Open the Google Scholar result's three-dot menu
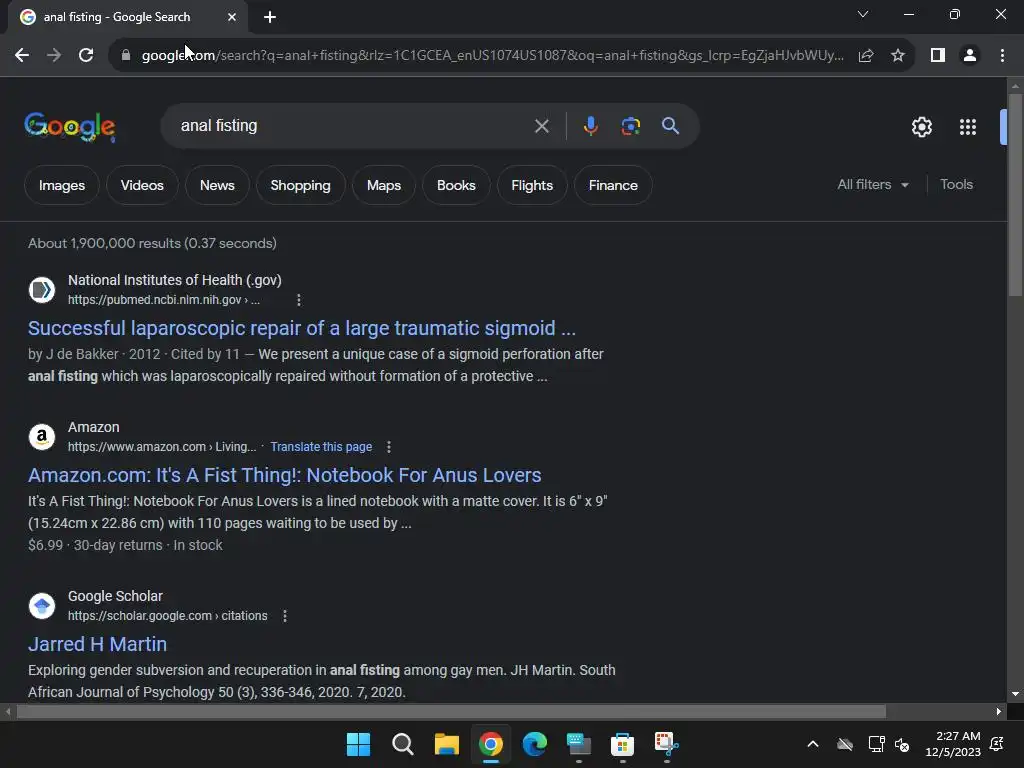 (x=285, y=616)
